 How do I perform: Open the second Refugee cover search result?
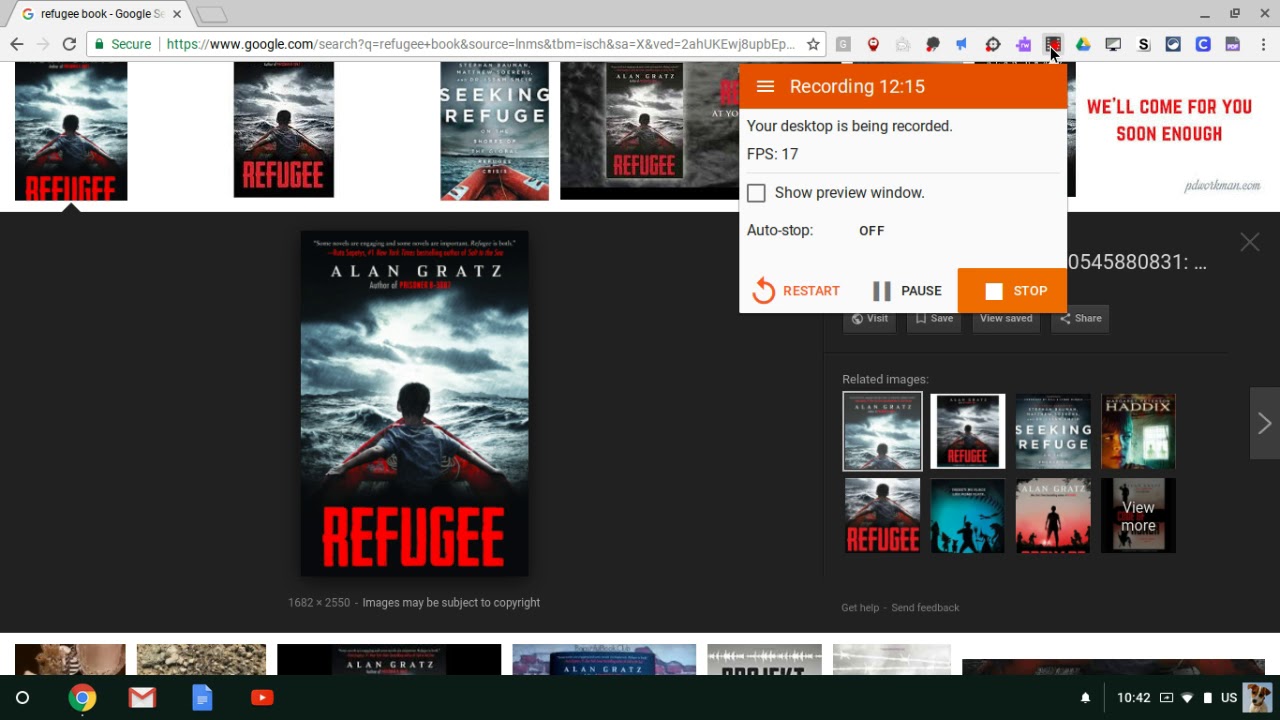point(283,130)
